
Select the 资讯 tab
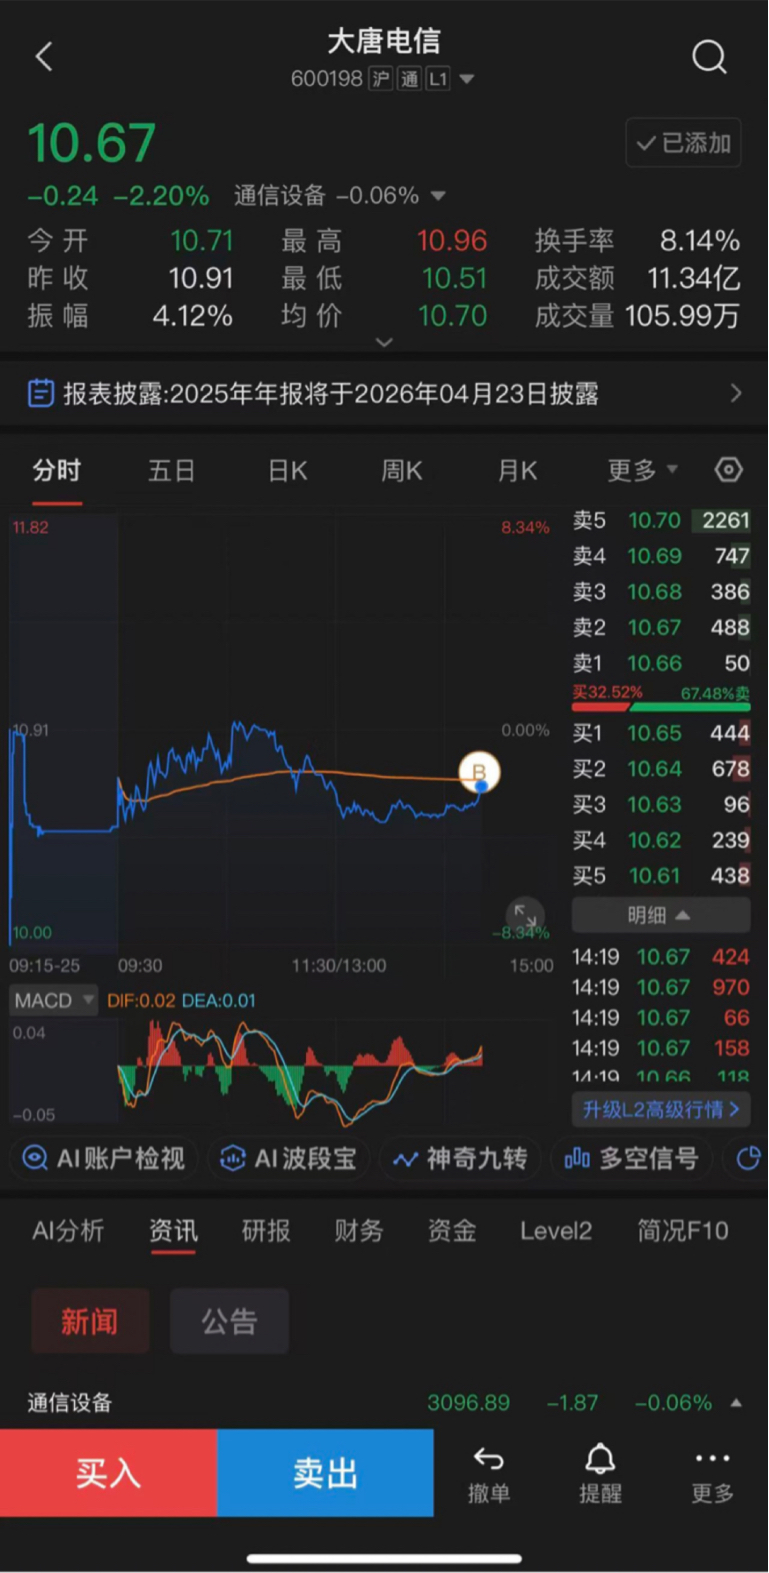[x=174, y=1231]
